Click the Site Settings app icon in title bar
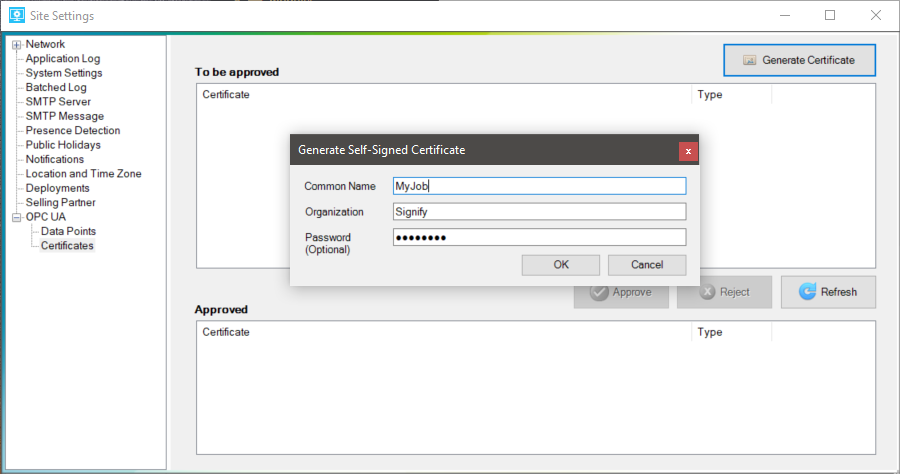900x474 pixels. (x=17, y=15)
